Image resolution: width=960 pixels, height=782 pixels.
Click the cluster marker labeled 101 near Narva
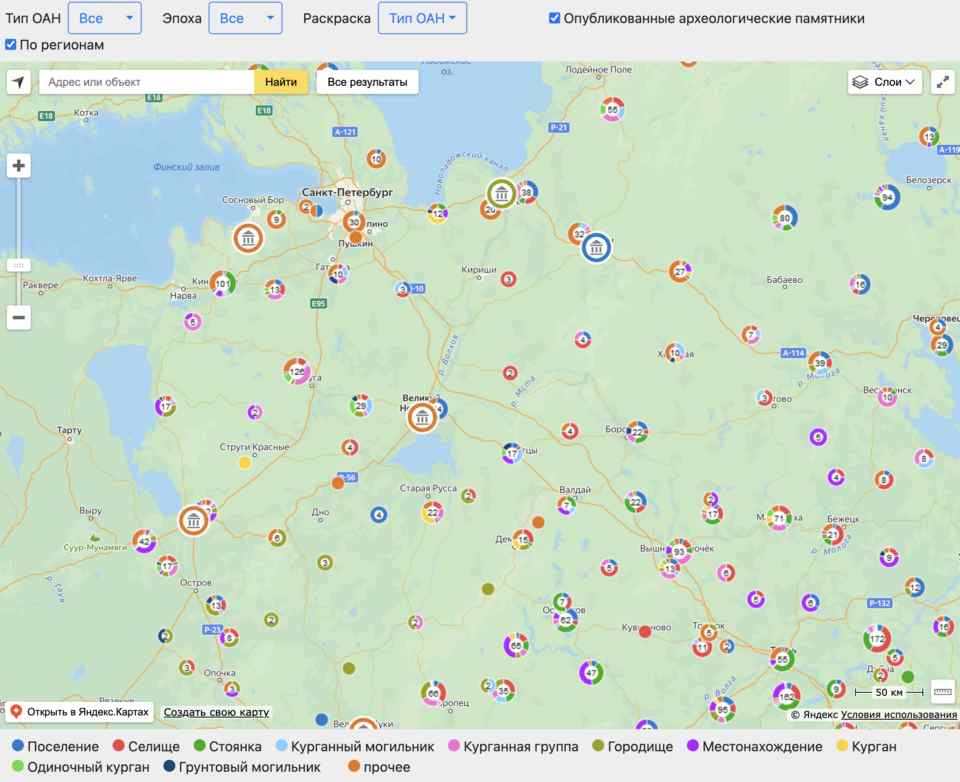click(x=222, y=284)
